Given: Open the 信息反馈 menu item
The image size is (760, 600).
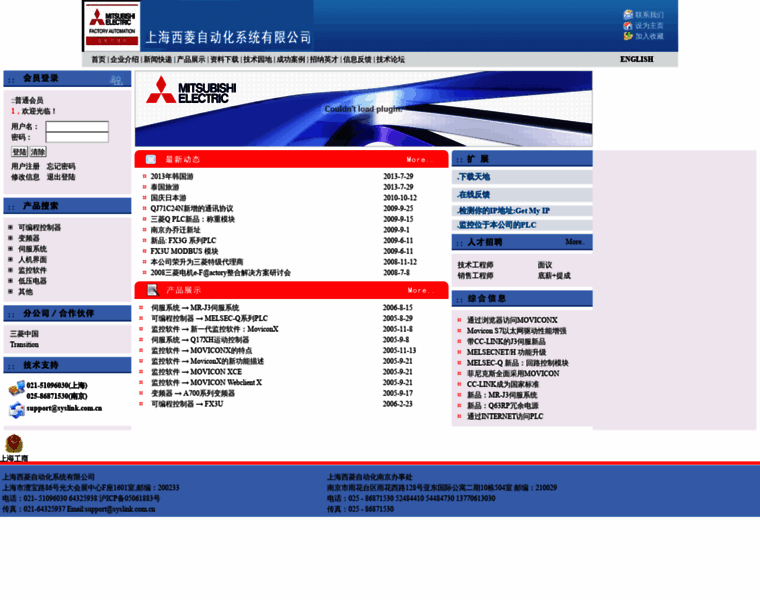Looking at the screenshot, I should click(357, 60).
